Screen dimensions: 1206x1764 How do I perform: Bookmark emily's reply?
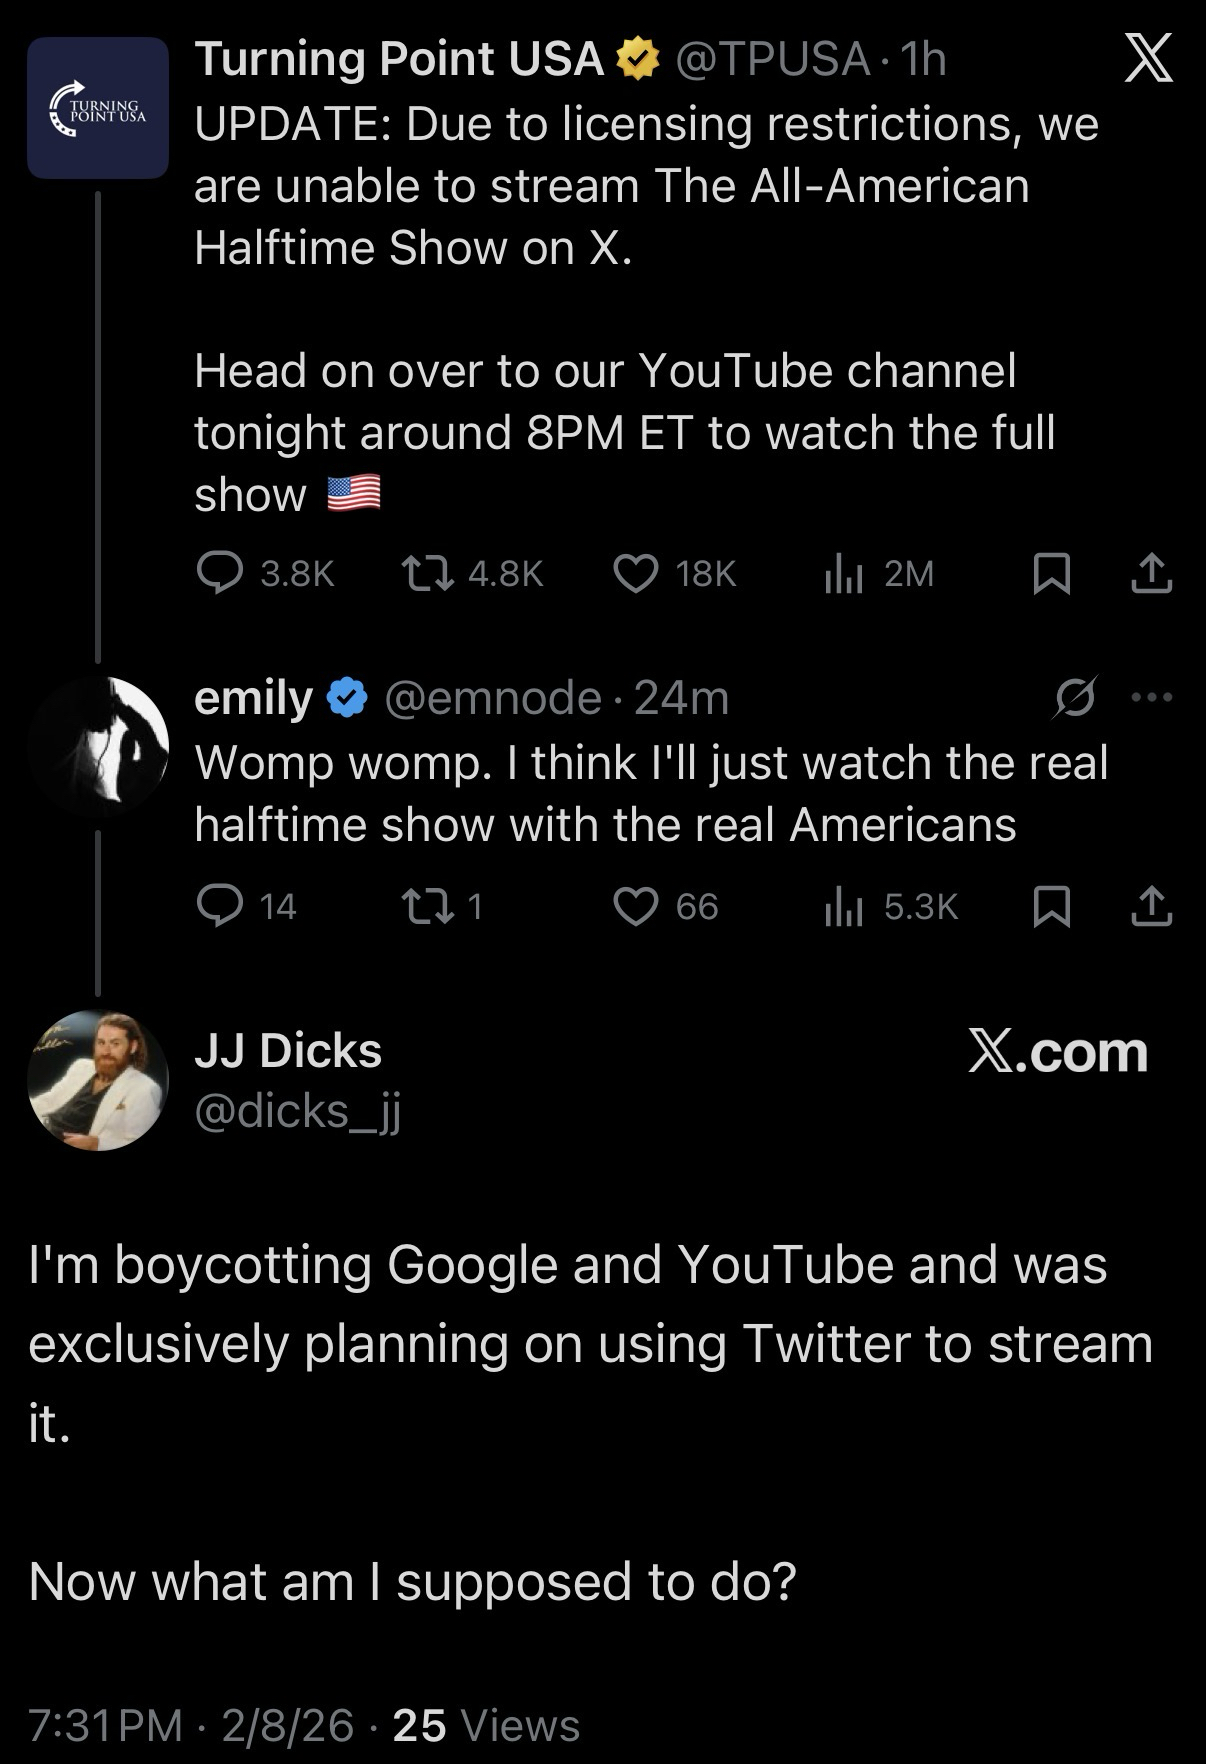click(1051, 906)
